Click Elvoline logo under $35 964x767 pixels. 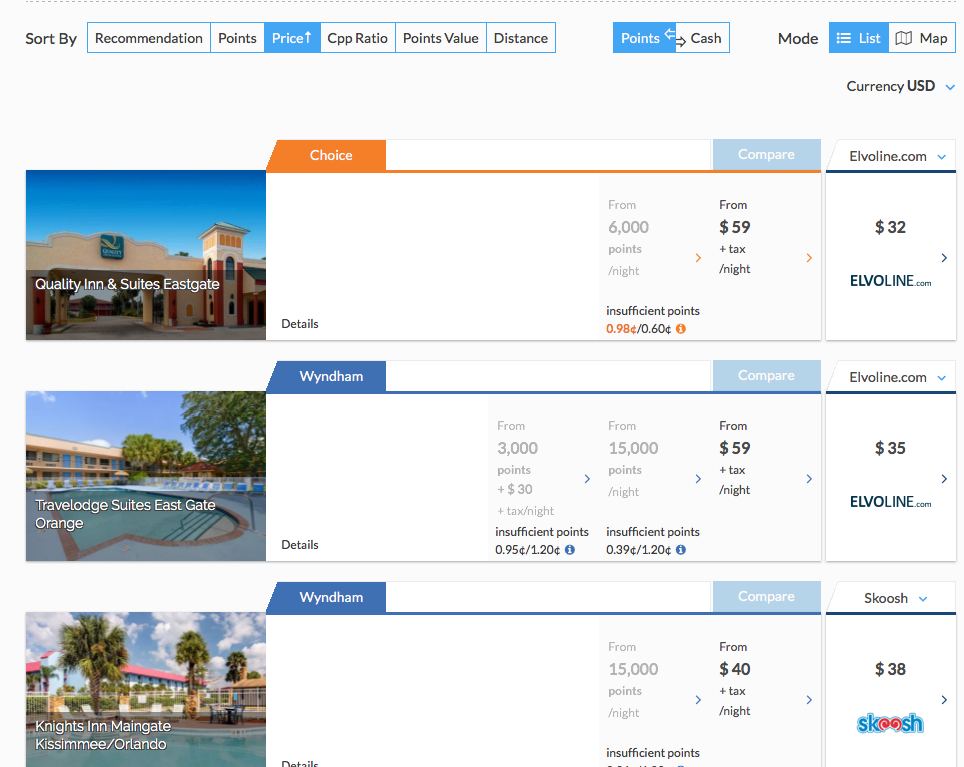(x=890, y=502)
